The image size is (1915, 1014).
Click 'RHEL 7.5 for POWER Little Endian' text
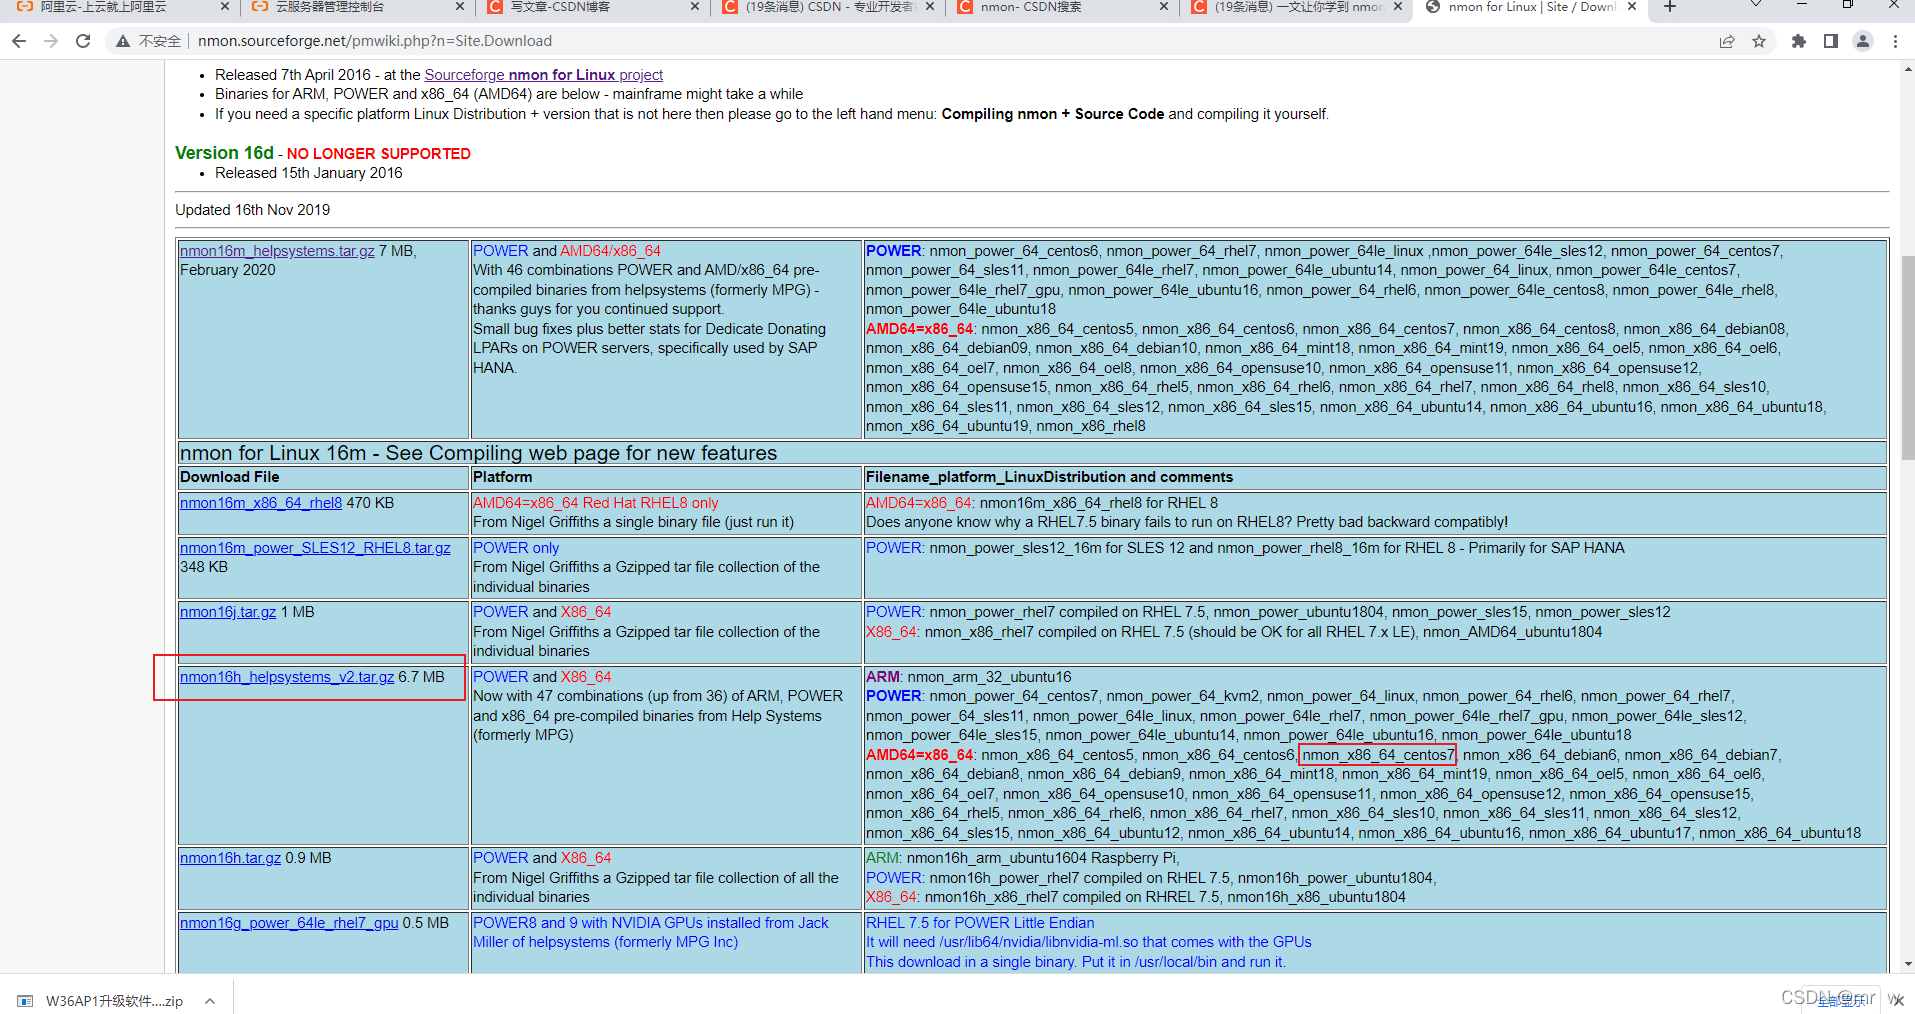[x=980, y=923]
